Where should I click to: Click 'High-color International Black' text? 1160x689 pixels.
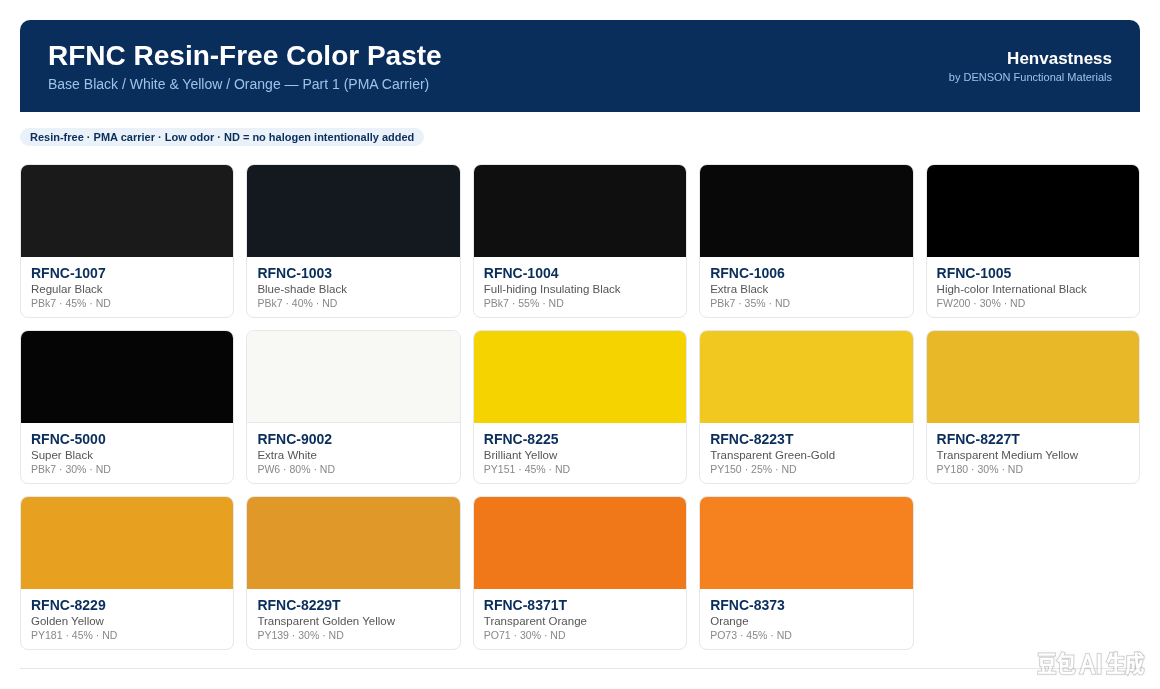click(1011, 289)
